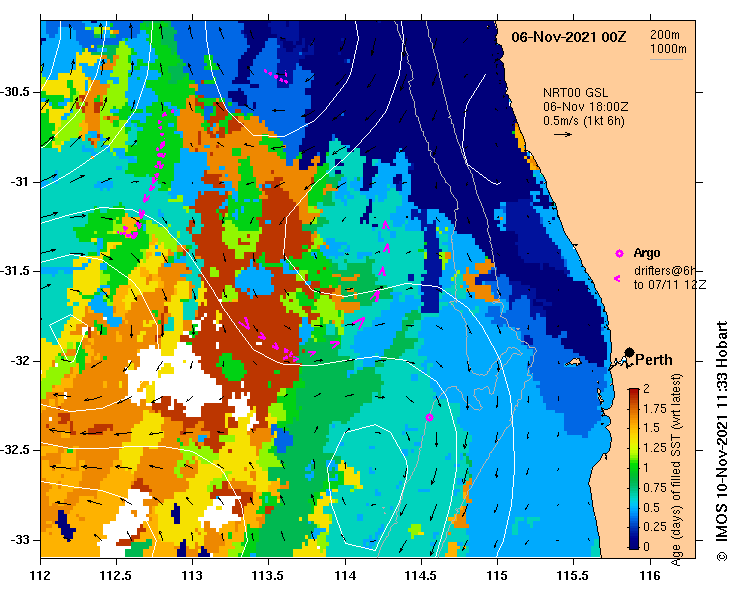
Task: Click the latitude tick label -33
Action: [19, 540]
